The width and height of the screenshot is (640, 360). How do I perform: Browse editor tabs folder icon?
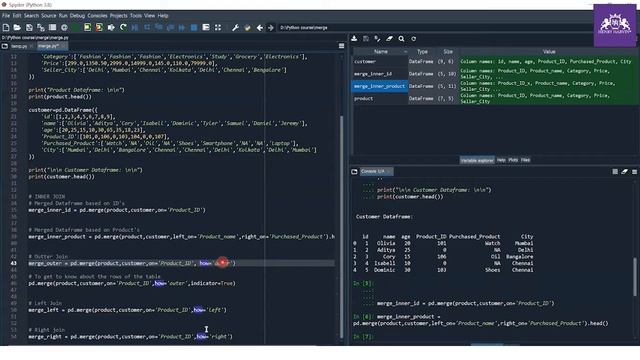(x=5, y=46)
